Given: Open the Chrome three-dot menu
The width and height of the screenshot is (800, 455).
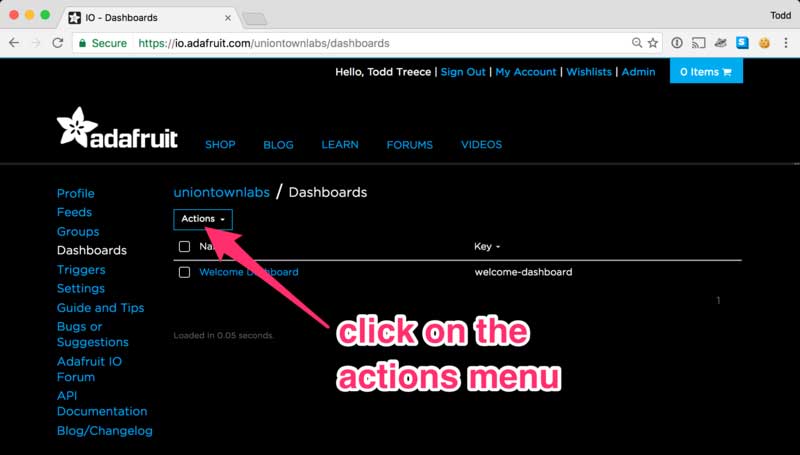Looking at the screenshot, I should click(786, 43).
